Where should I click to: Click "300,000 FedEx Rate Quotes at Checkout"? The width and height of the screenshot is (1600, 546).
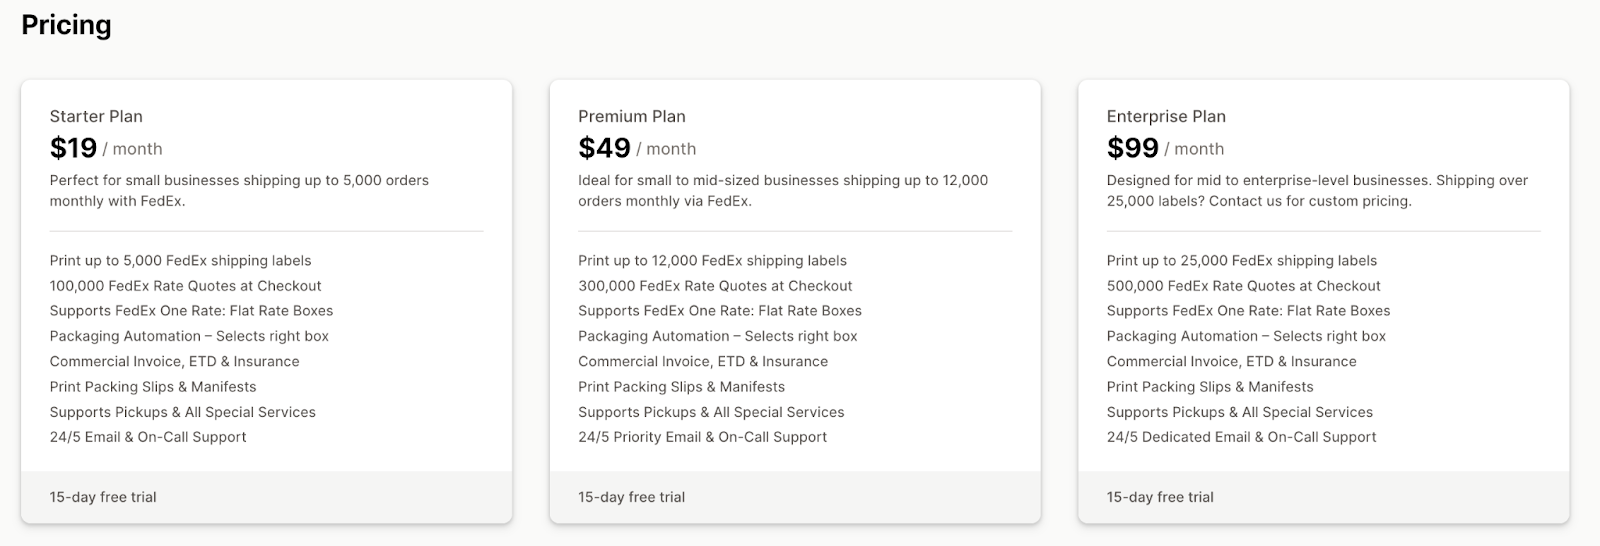coord(715,286)
